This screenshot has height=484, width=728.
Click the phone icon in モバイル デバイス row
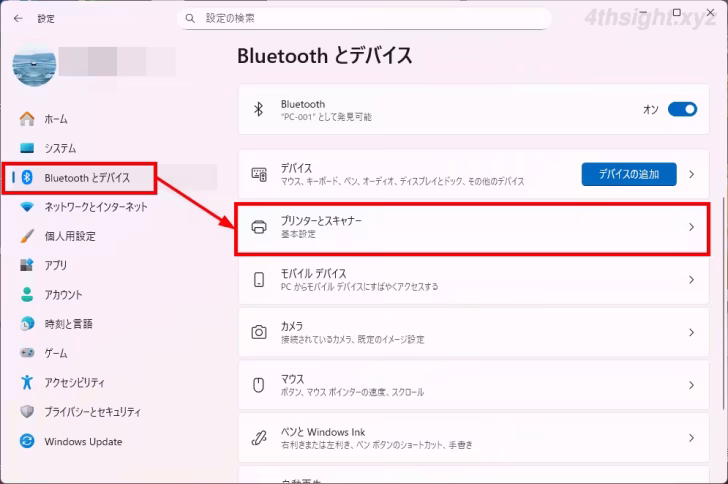(259, 280)
